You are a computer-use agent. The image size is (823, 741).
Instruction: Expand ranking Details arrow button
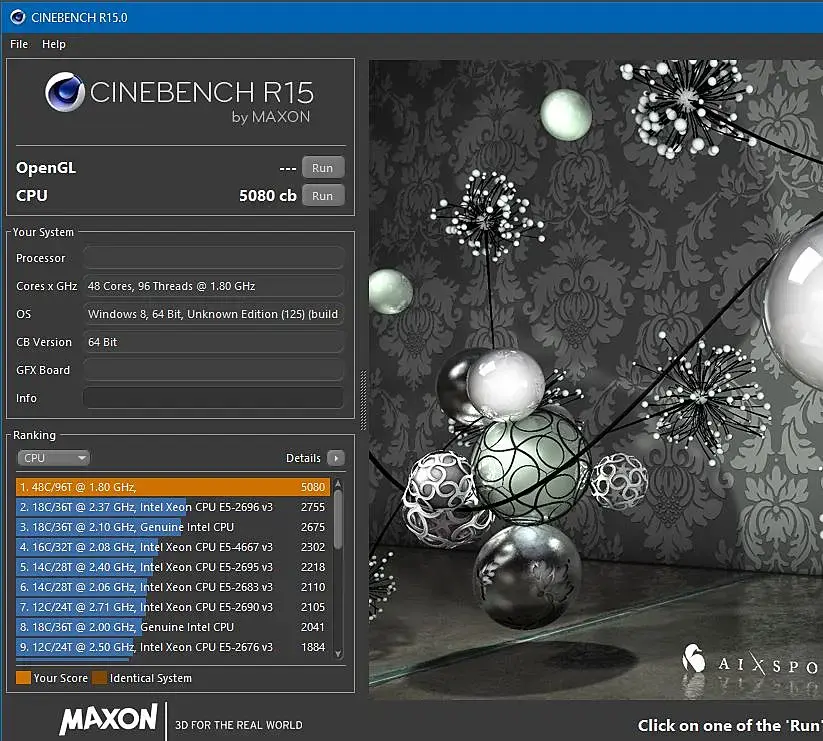pos(336,458)
